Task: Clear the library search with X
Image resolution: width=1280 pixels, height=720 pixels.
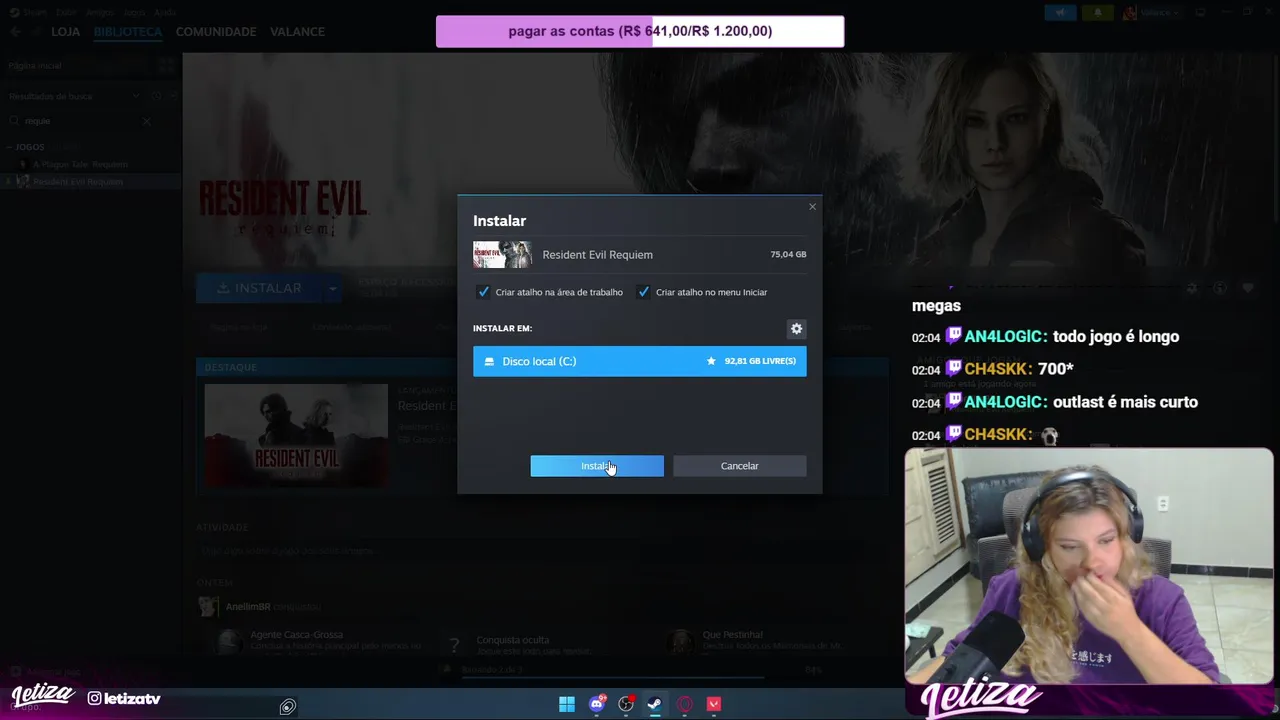Action: 146,121
